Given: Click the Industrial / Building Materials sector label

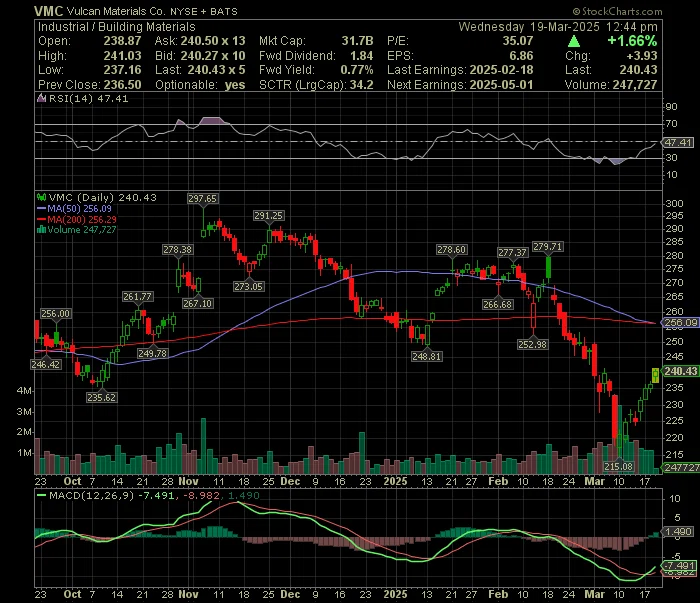Looking at the screenshot, I should point(117,27).
